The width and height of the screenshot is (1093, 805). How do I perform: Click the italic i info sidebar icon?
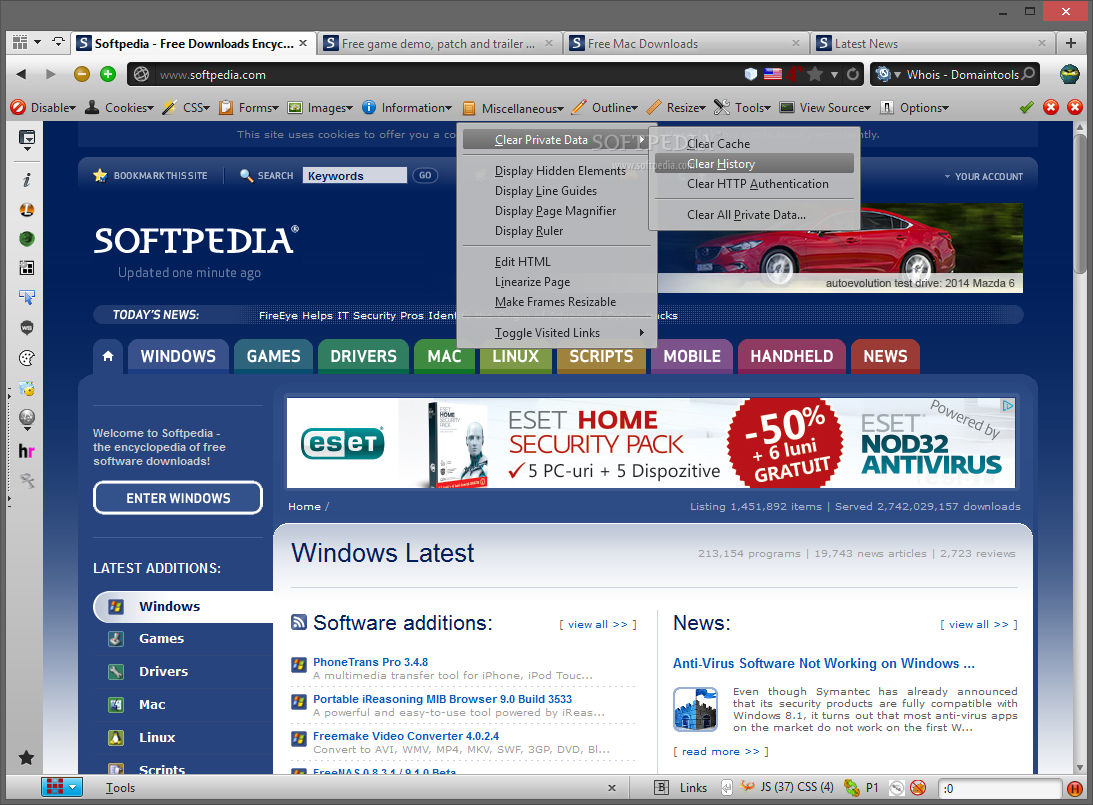pos(26,180)
